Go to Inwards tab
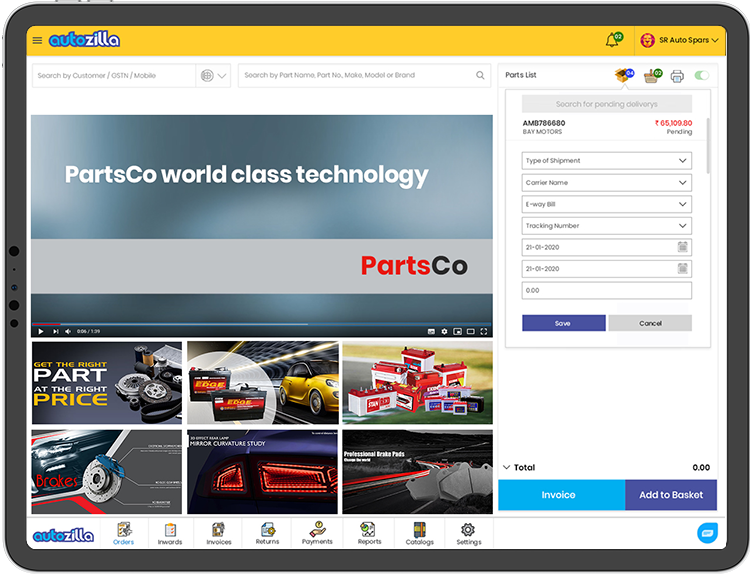 click(x=170, y=533)
